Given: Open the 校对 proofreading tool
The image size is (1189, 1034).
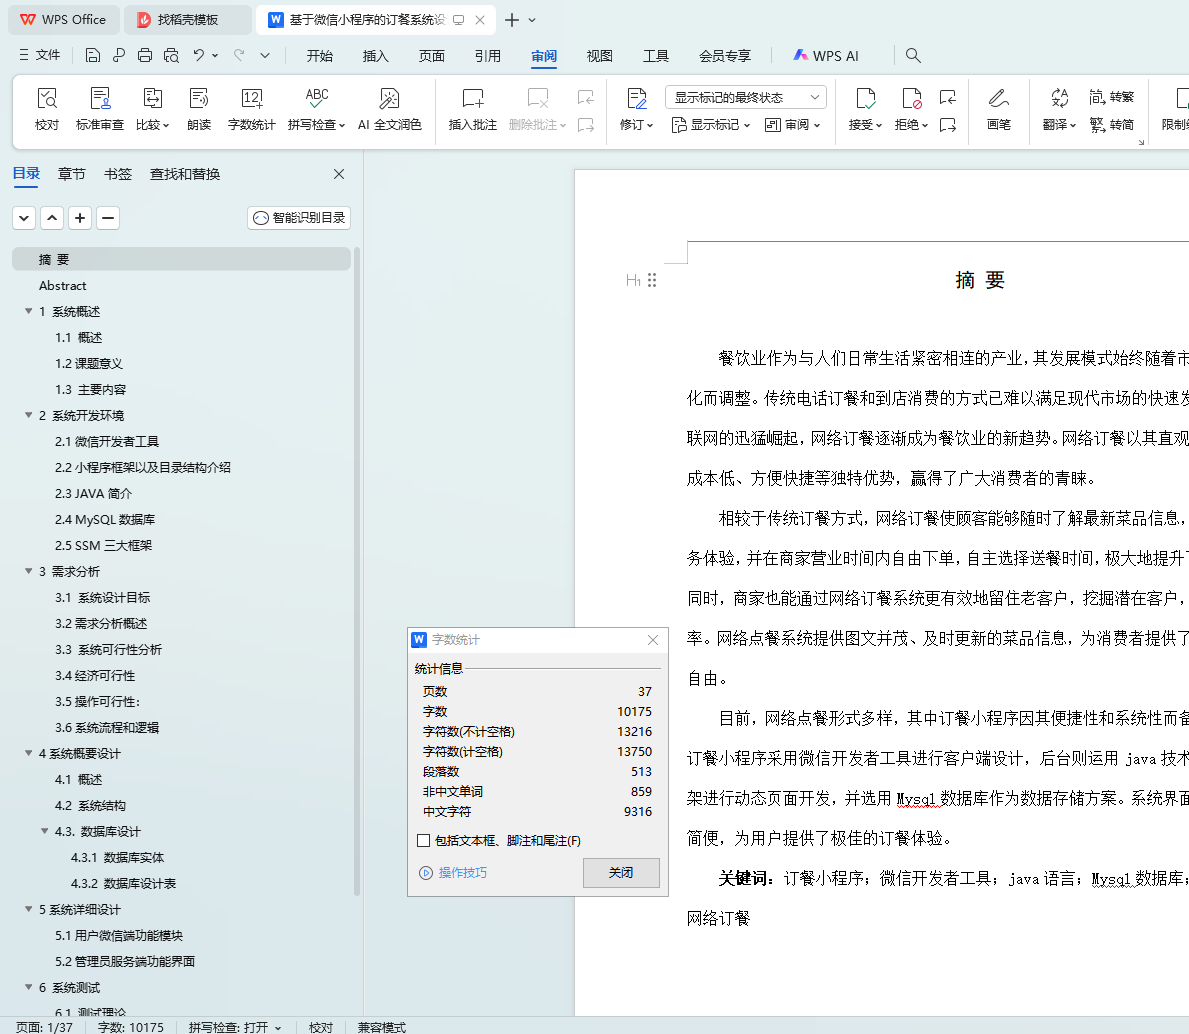Looking at the screenshot, I should point(47,109).
